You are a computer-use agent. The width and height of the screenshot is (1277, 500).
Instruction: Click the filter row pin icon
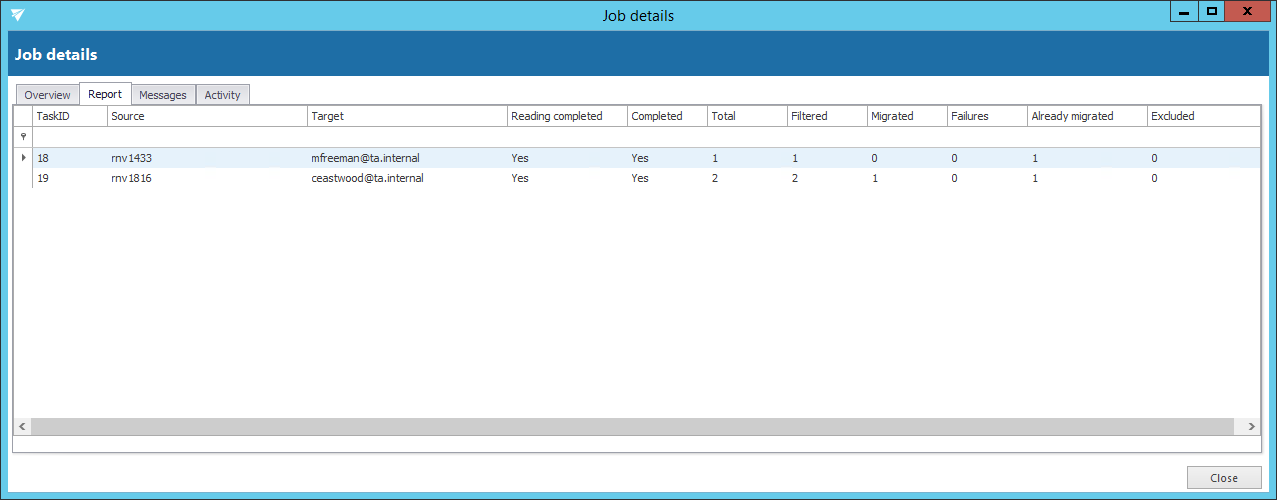coord(23,136)
